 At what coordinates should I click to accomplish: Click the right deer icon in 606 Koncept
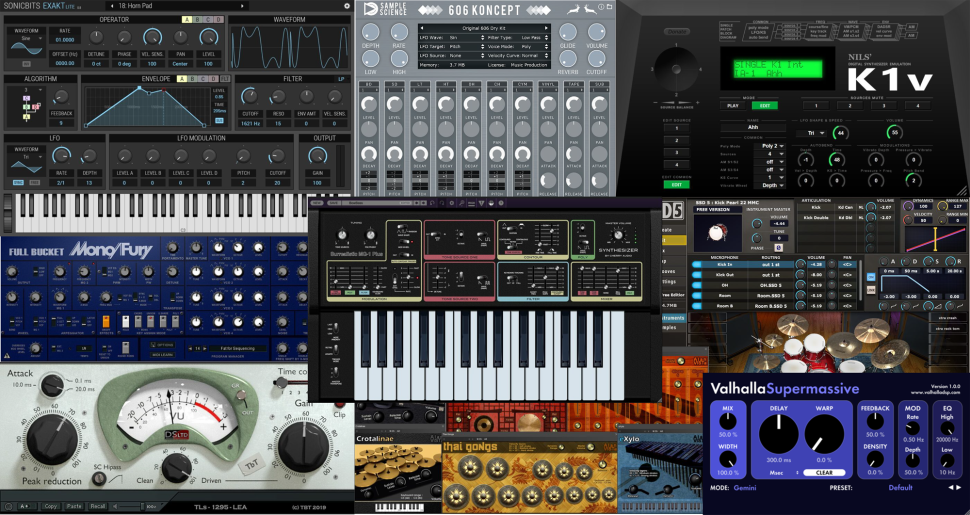coord(591,11)
